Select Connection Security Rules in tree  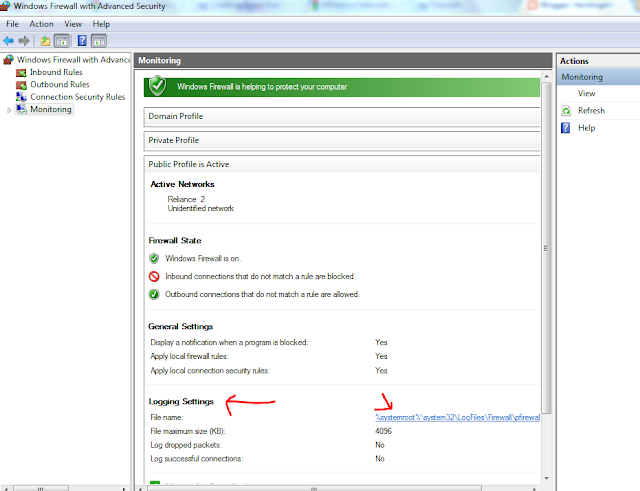tap(78, 97)
